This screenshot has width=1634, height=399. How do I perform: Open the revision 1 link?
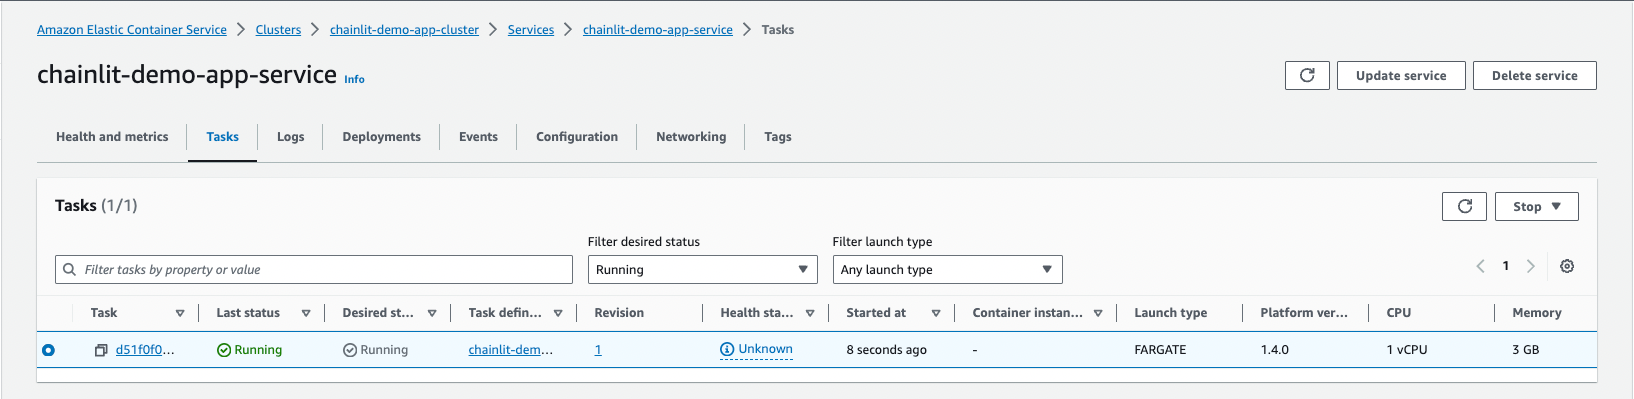[598, 350]
